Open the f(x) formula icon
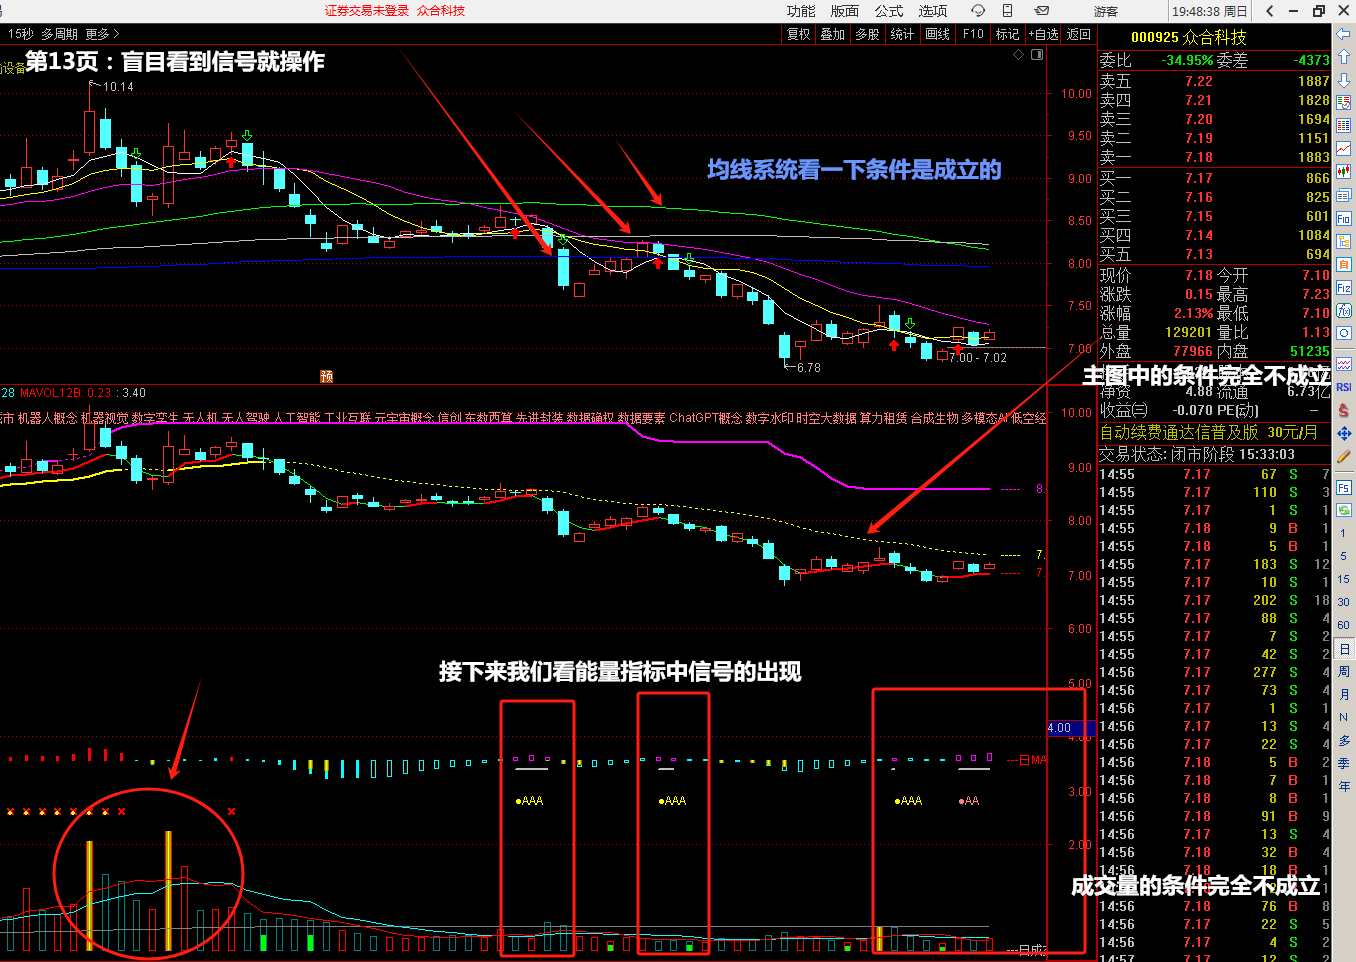The width and height of the screenshot is (1356, 962). click(x=1344, y=310)
